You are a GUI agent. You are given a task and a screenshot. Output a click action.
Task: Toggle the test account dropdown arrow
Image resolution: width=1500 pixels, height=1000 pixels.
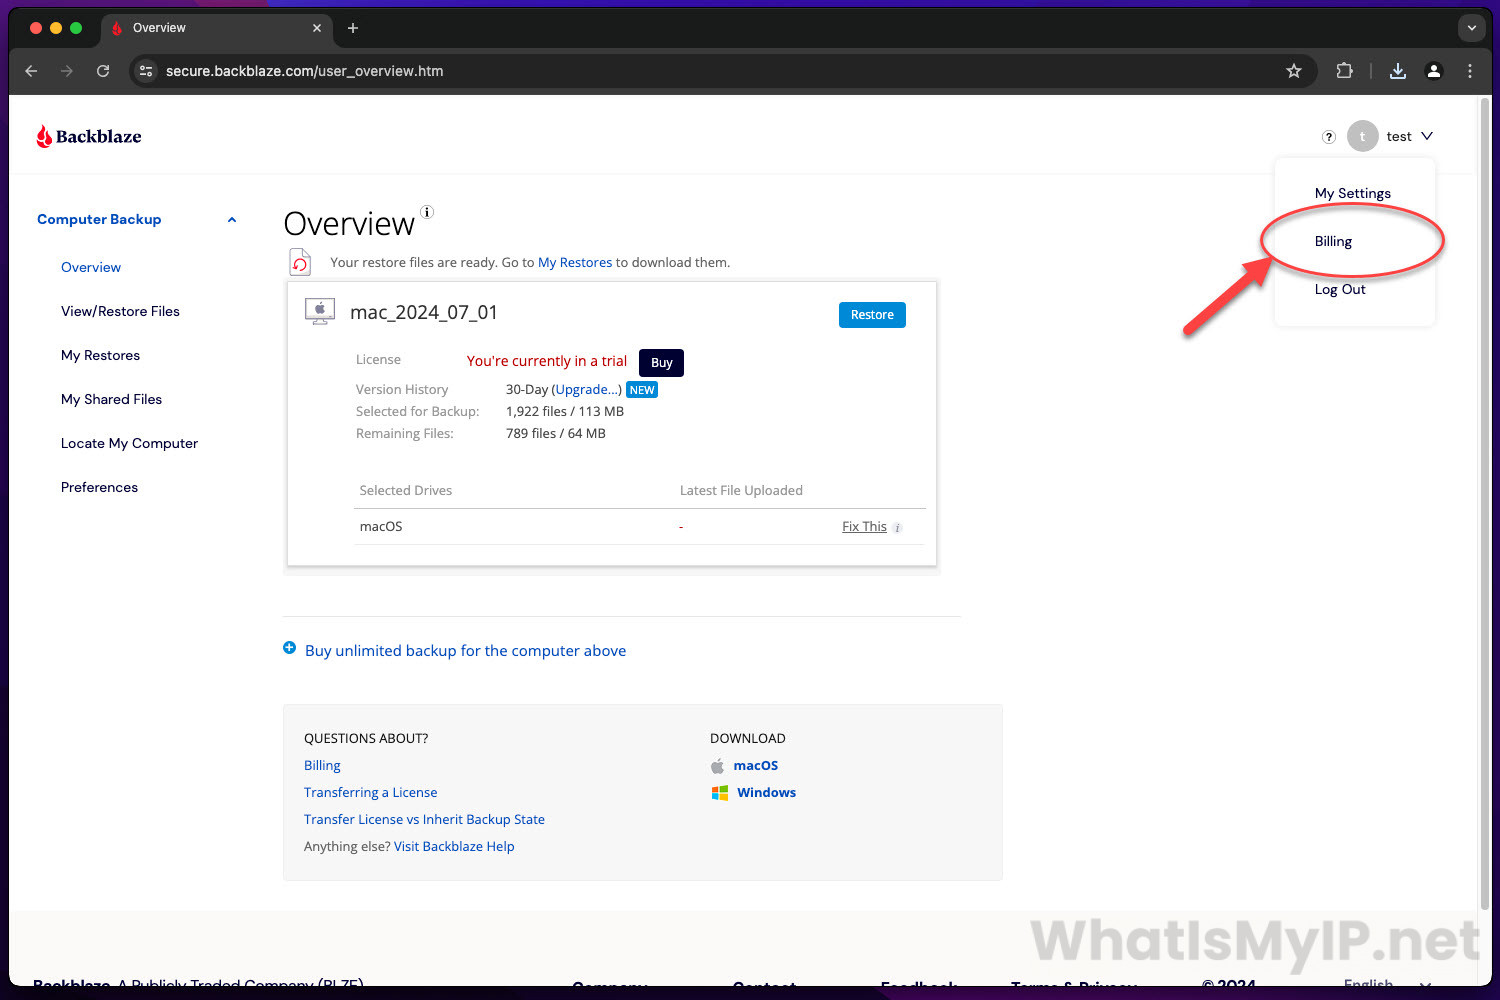click(1427, 136)
